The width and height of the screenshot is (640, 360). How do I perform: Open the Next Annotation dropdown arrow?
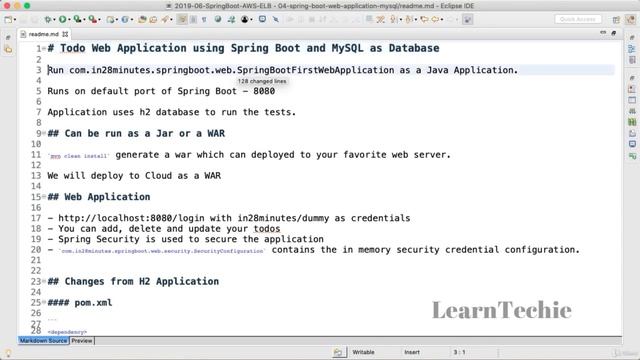(x=400, y=20)
